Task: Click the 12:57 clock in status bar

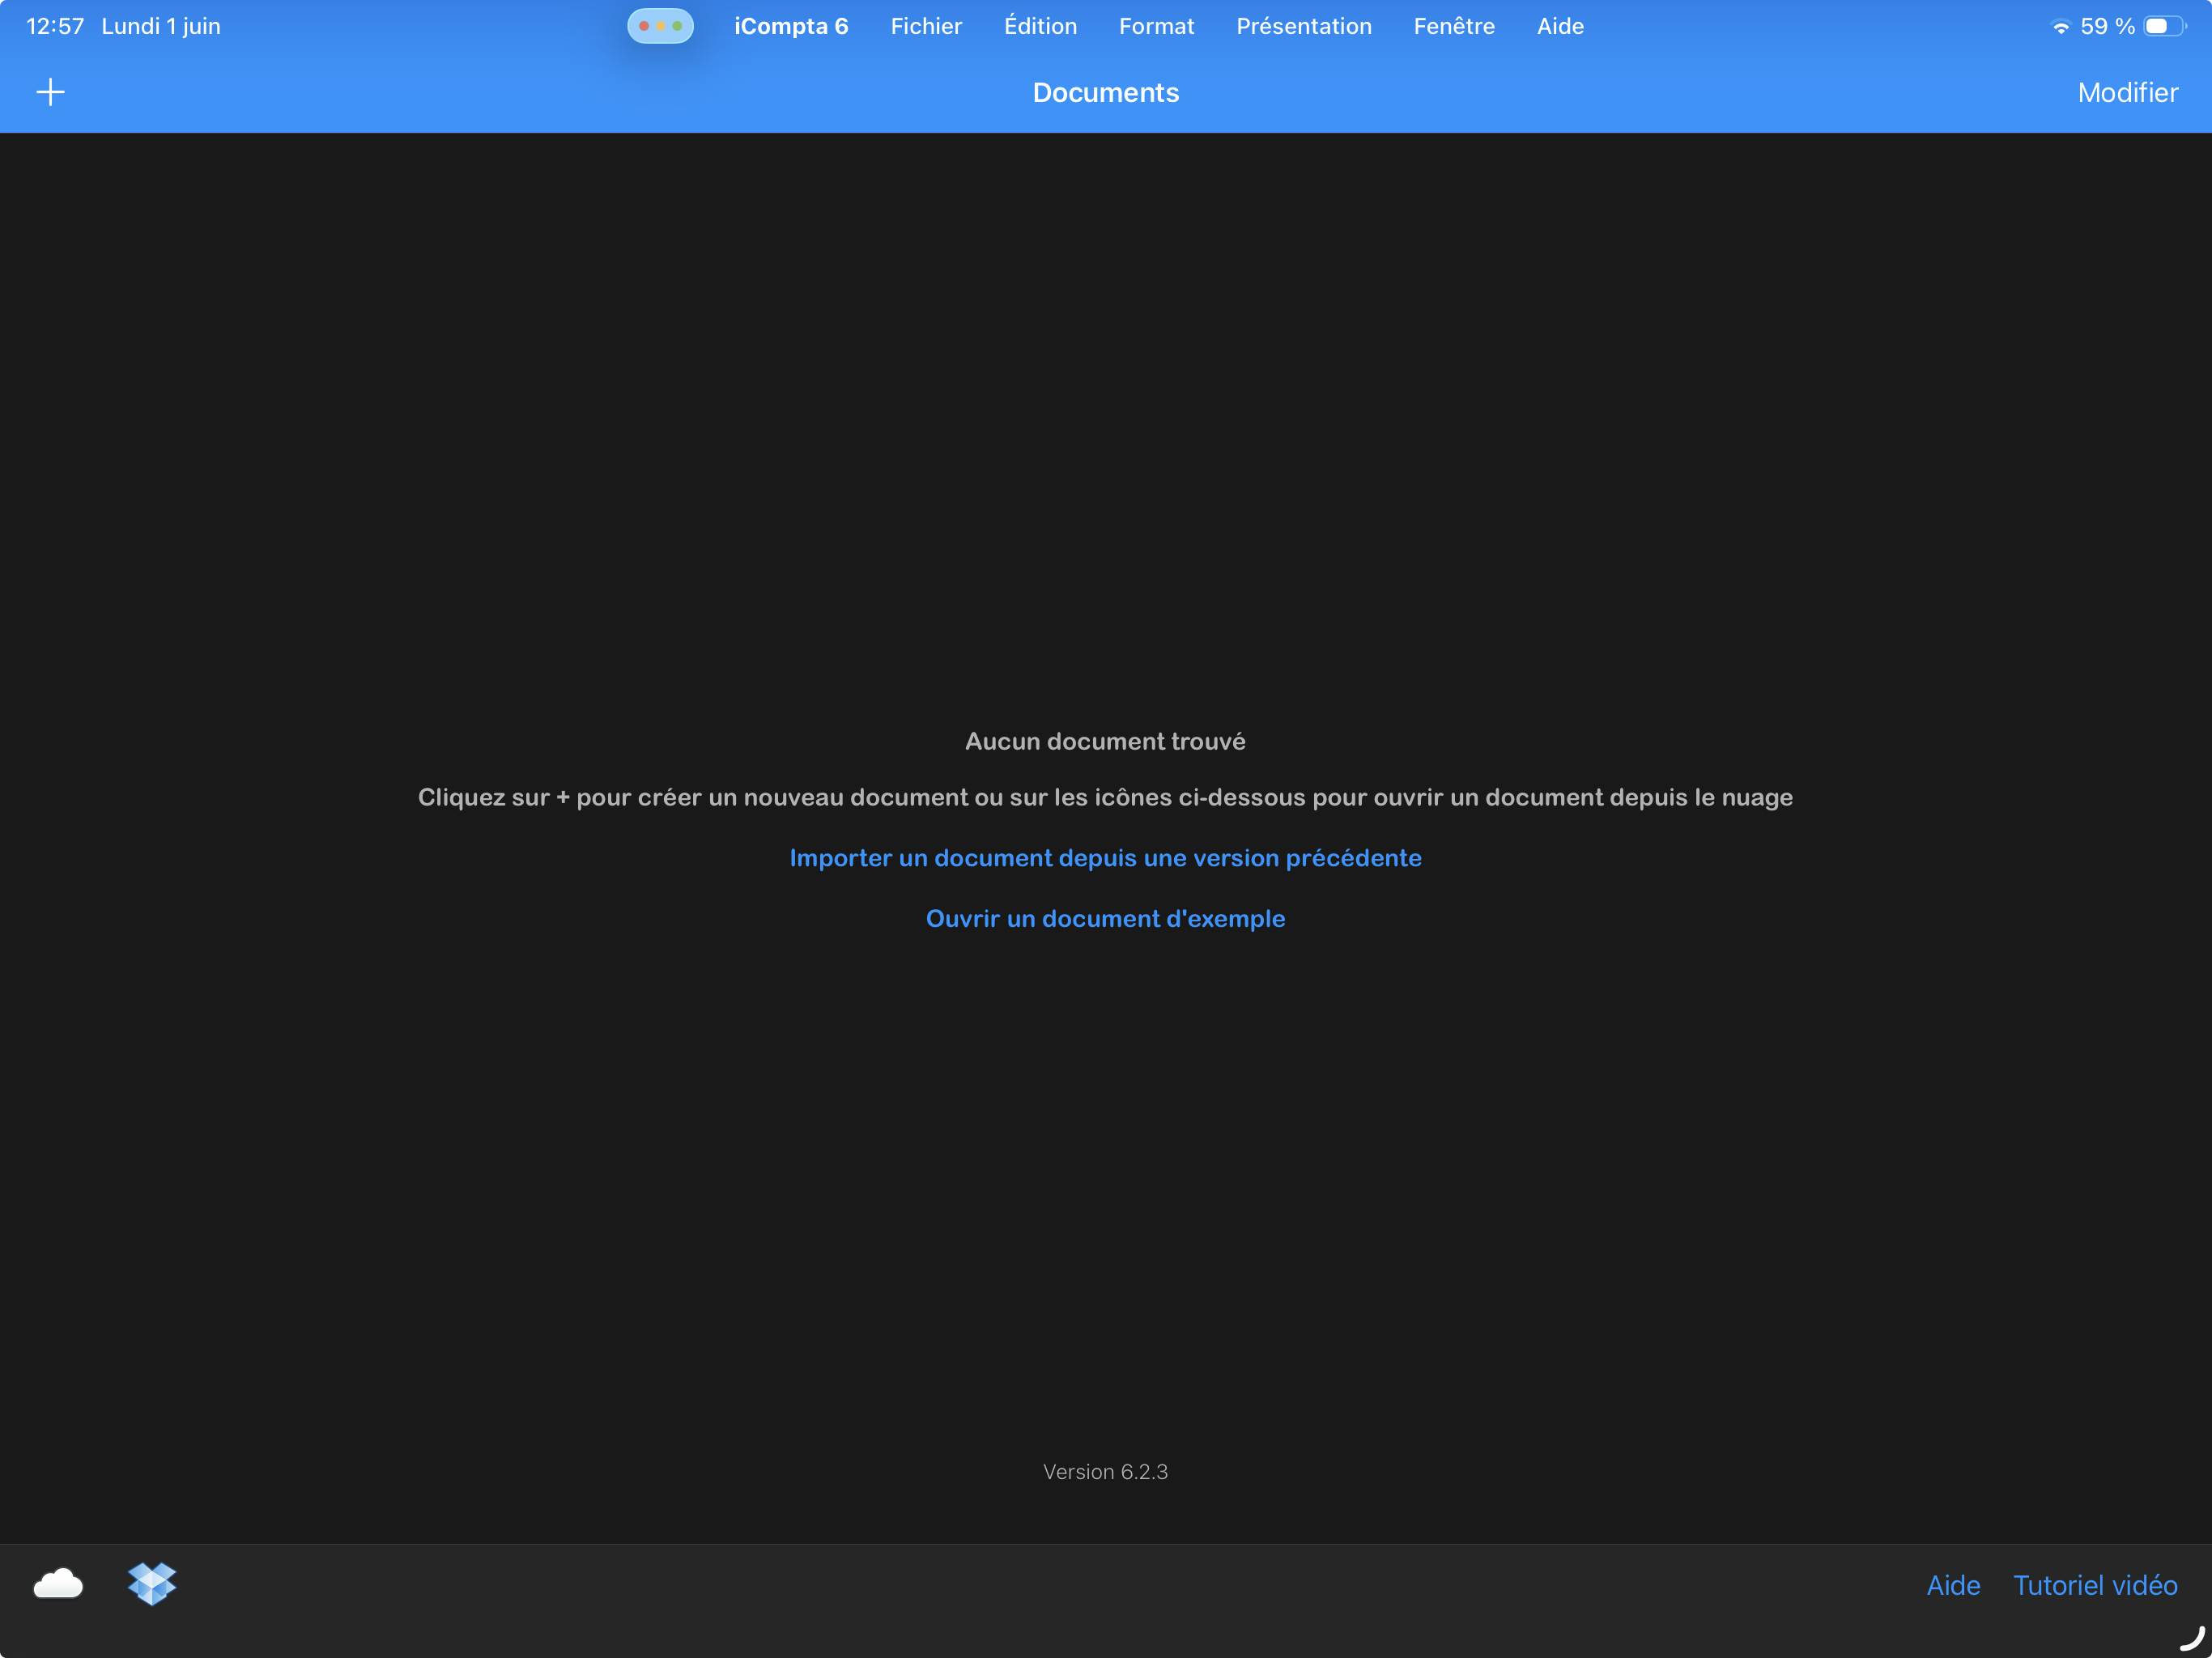Action: pos(55,27)
